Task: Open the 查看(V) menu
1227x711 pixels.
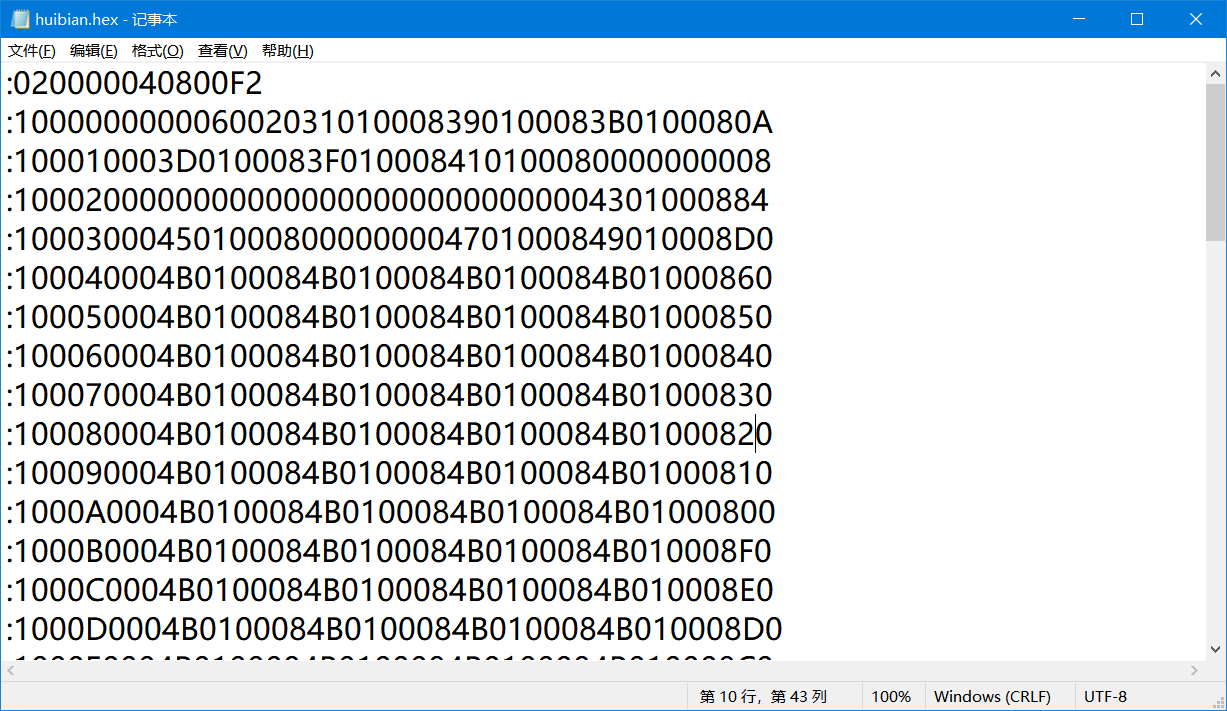Action: click(x=223, y=51)
